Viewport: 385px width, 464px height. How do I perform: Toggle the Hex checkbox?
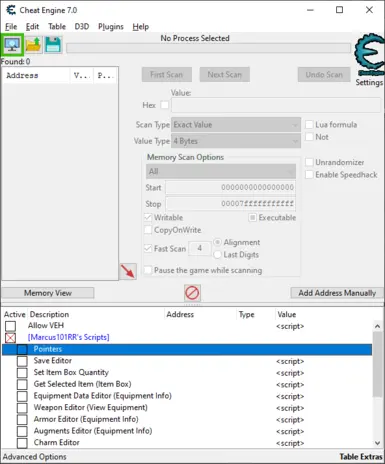[164, 105]
